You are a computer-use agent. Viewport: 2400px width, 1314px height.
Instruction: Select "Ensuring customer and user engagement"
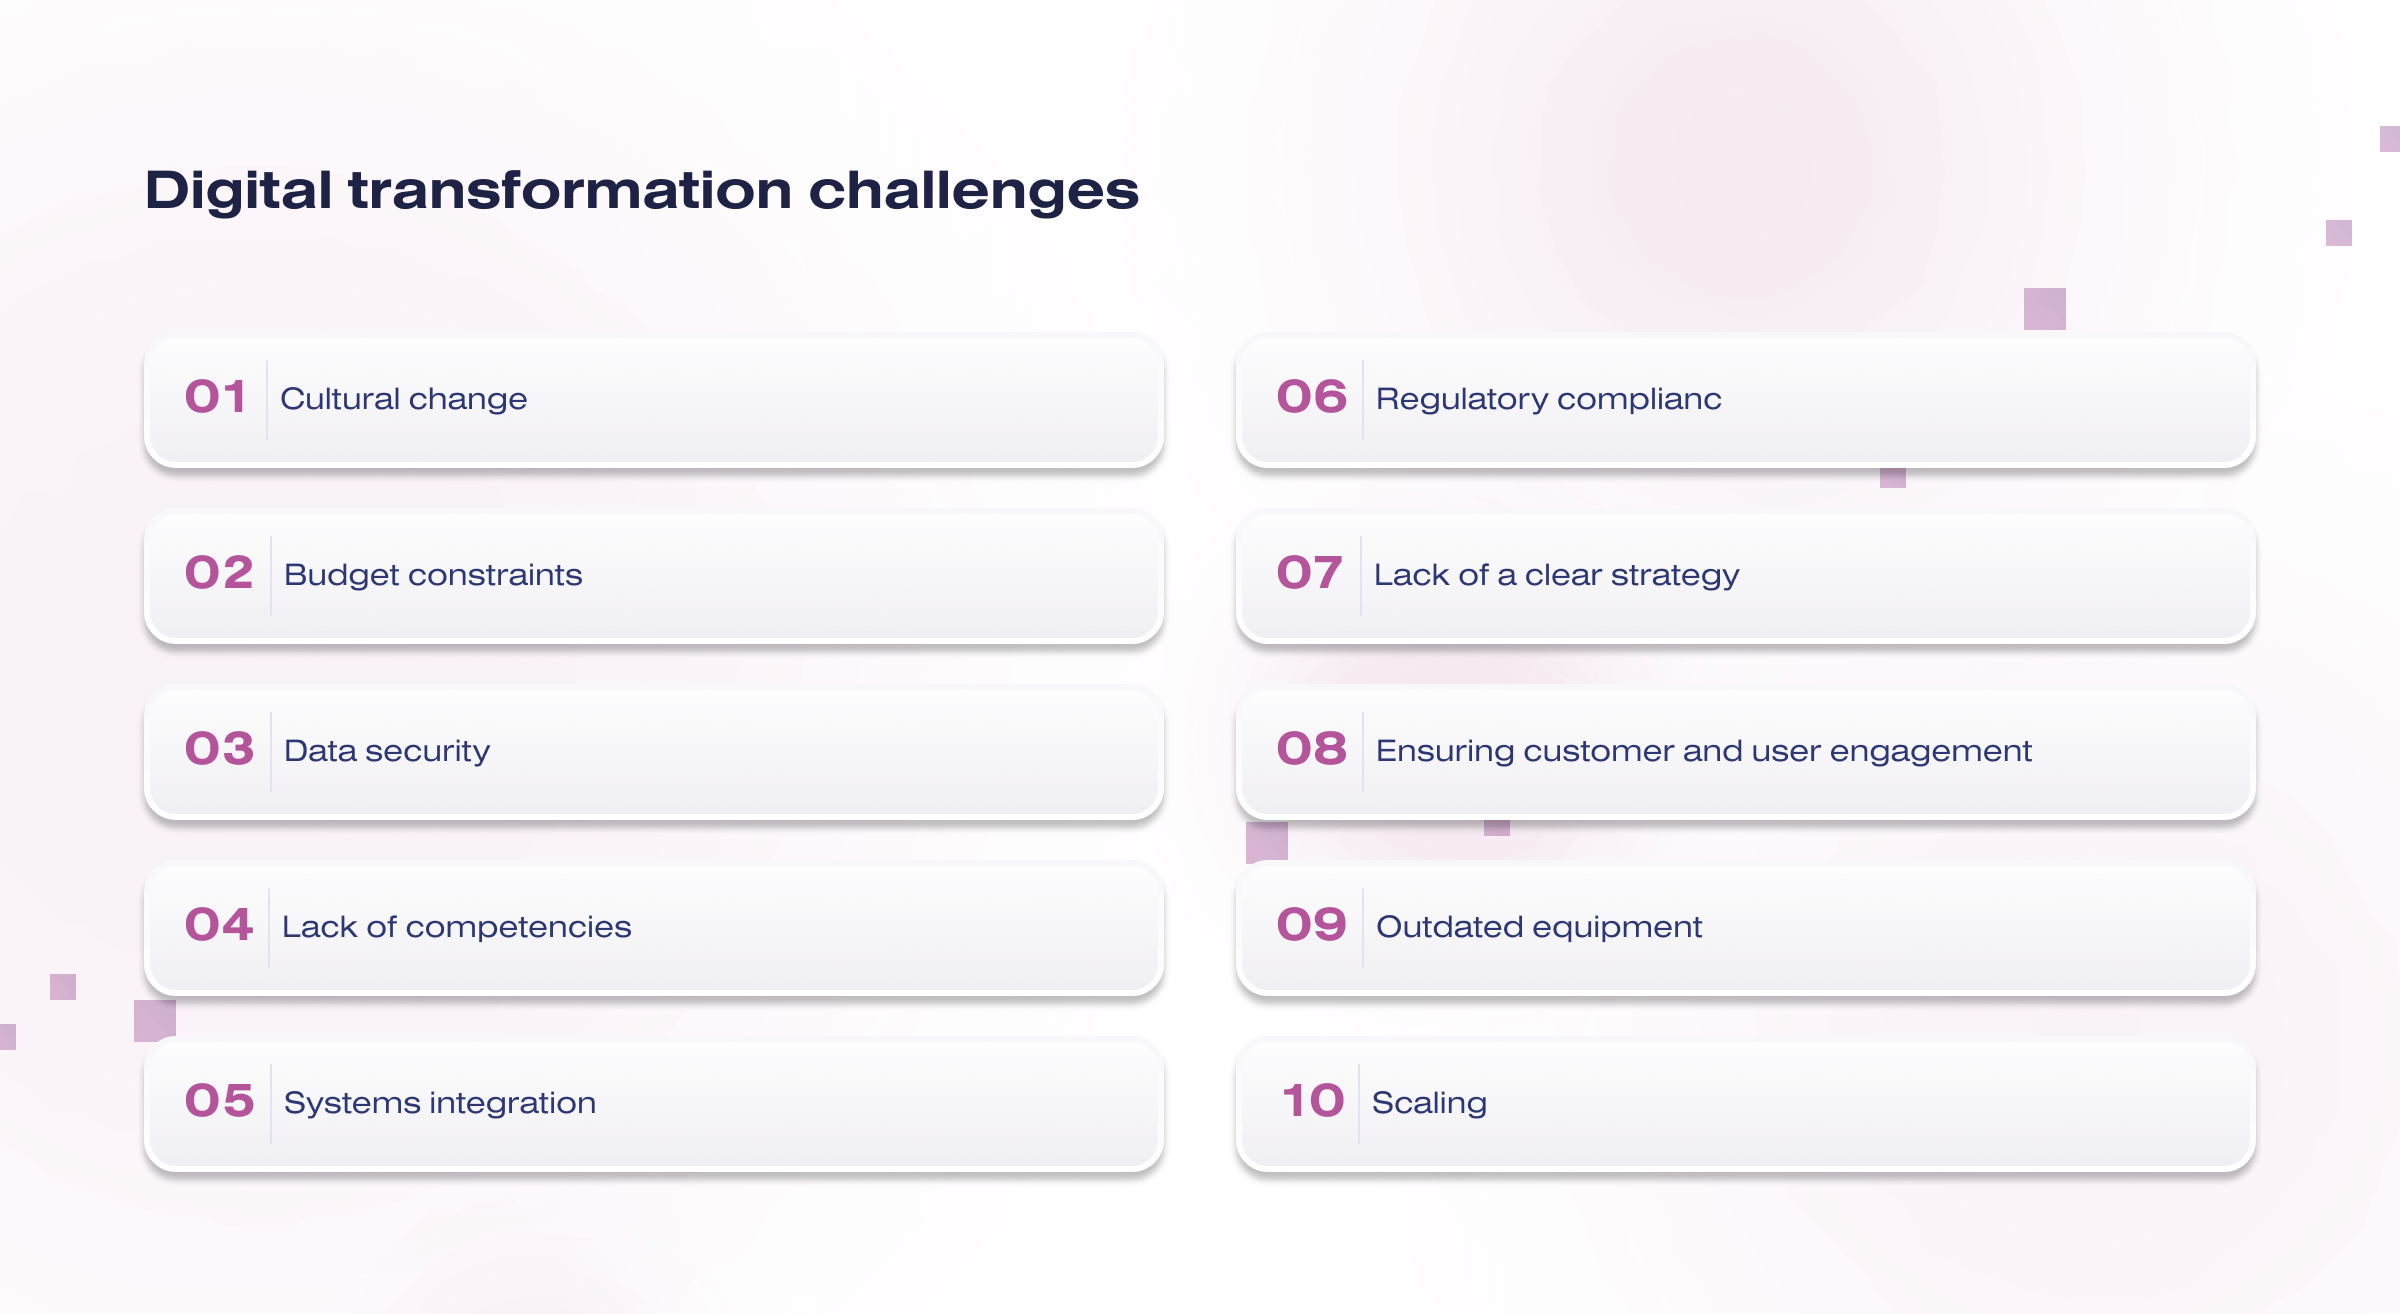tap(1703, 751)
